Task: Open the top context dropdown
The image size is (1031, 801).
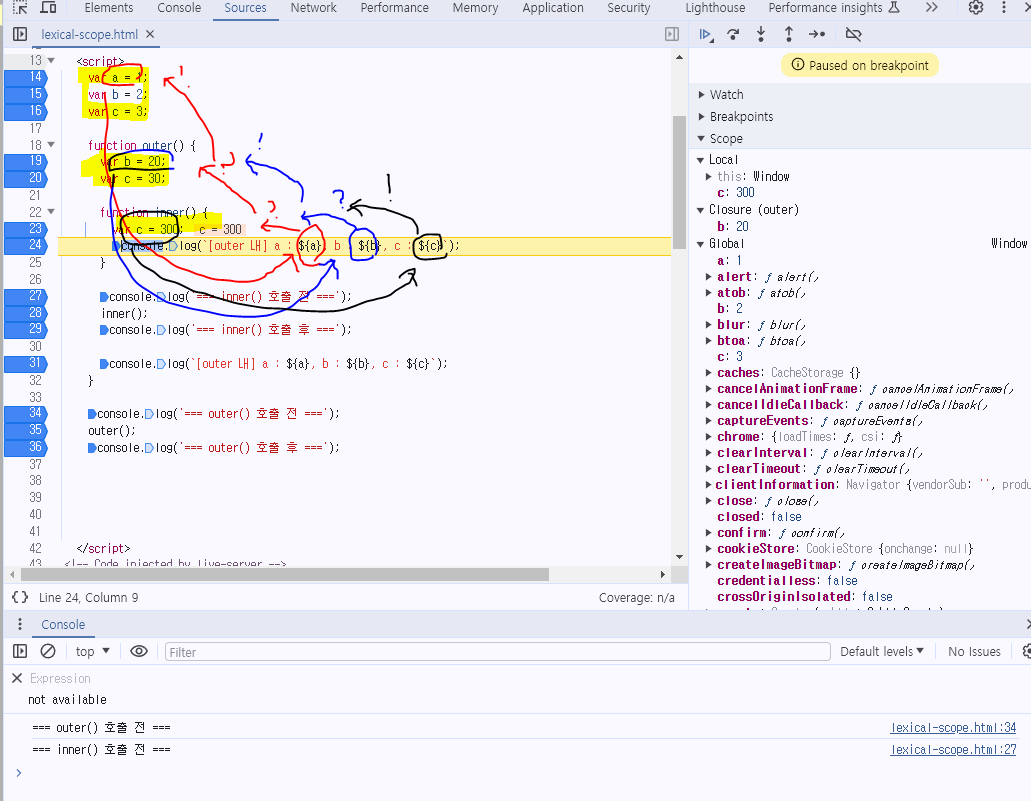Action: click(x=92, y=651)
